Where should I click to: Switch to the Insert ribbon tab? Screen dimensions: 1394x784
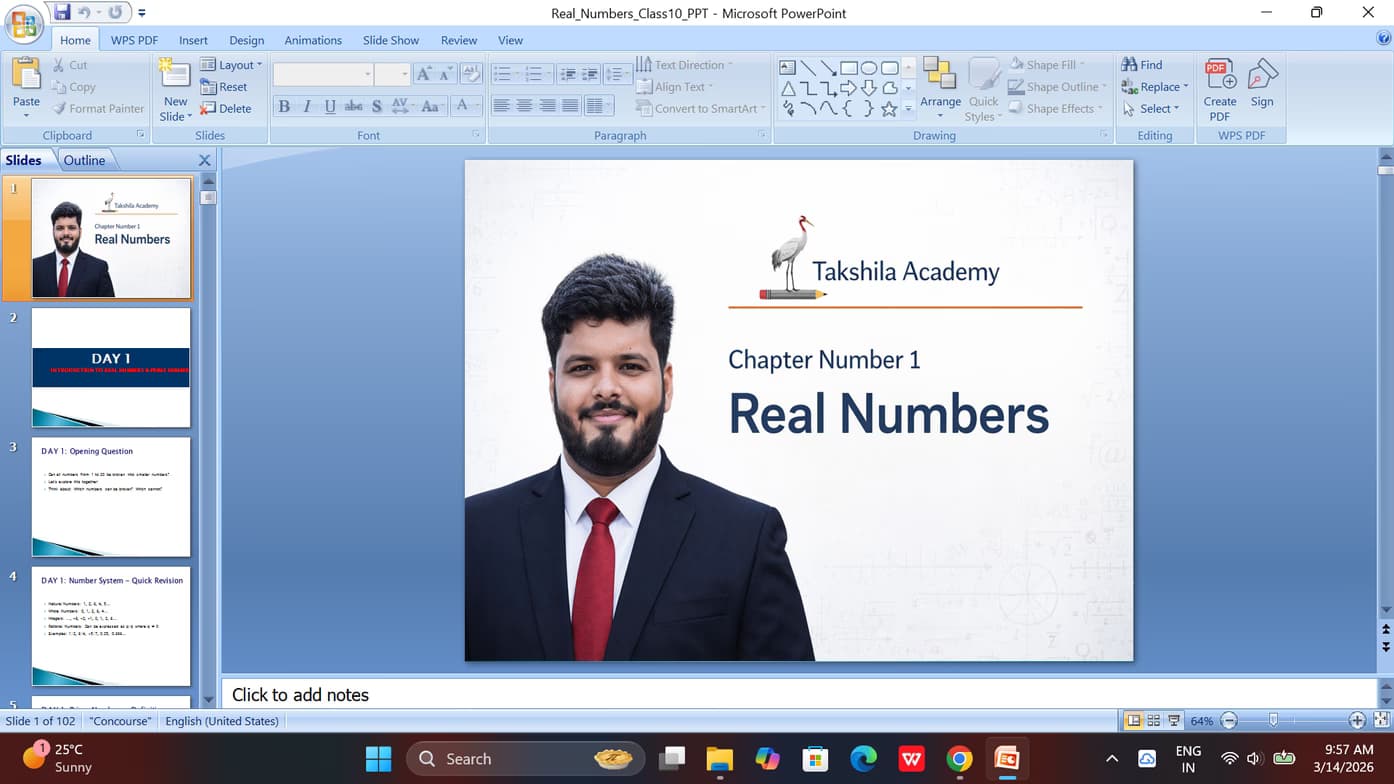193,40
